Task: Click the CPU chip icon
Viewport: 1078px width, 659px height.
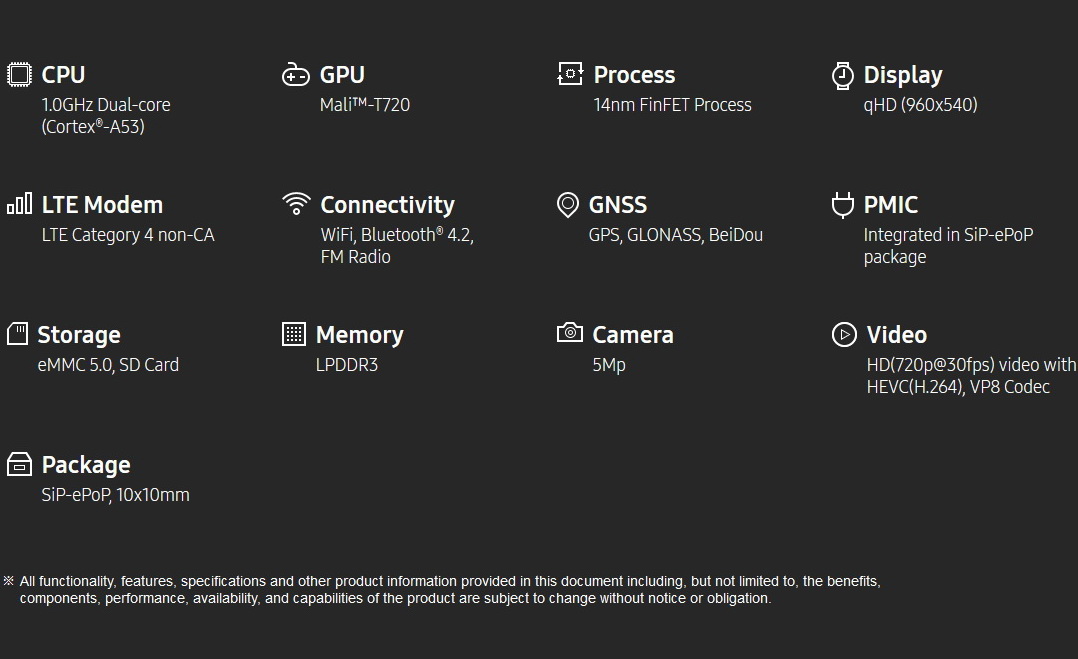Action: point(19,75)
